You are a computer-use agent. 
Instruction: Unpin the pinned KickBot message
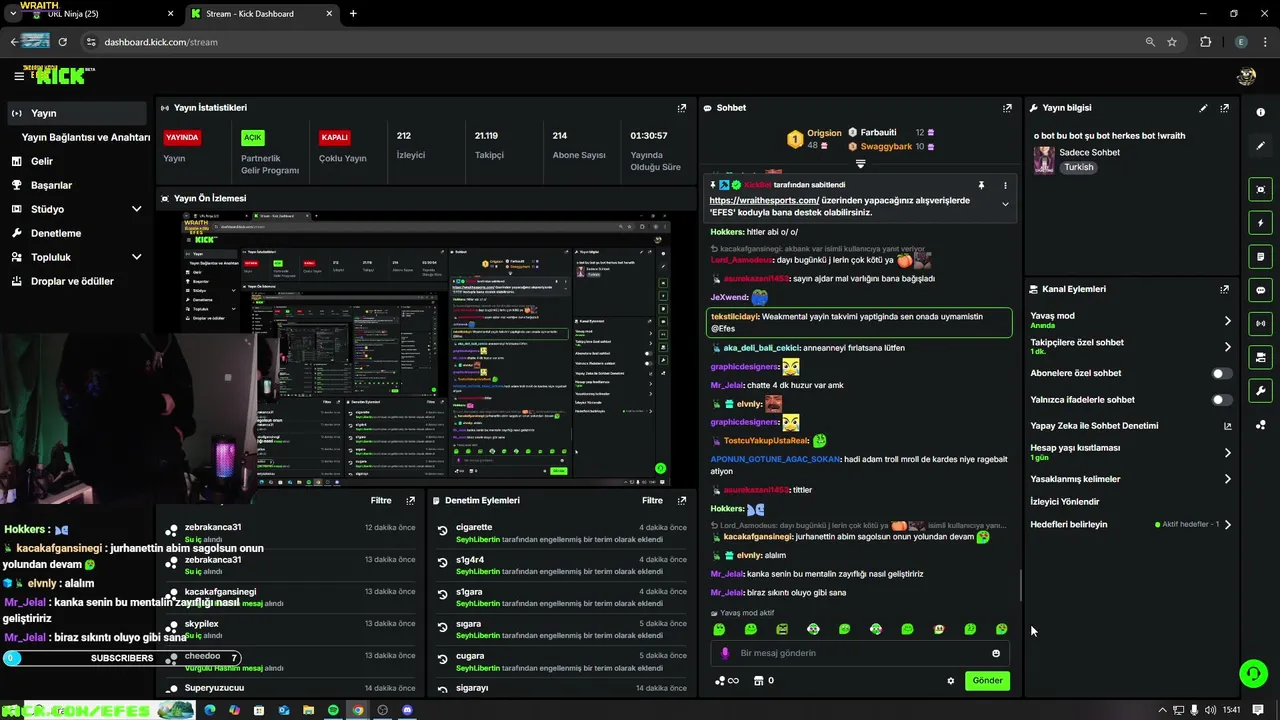click(x=981, y=185)
